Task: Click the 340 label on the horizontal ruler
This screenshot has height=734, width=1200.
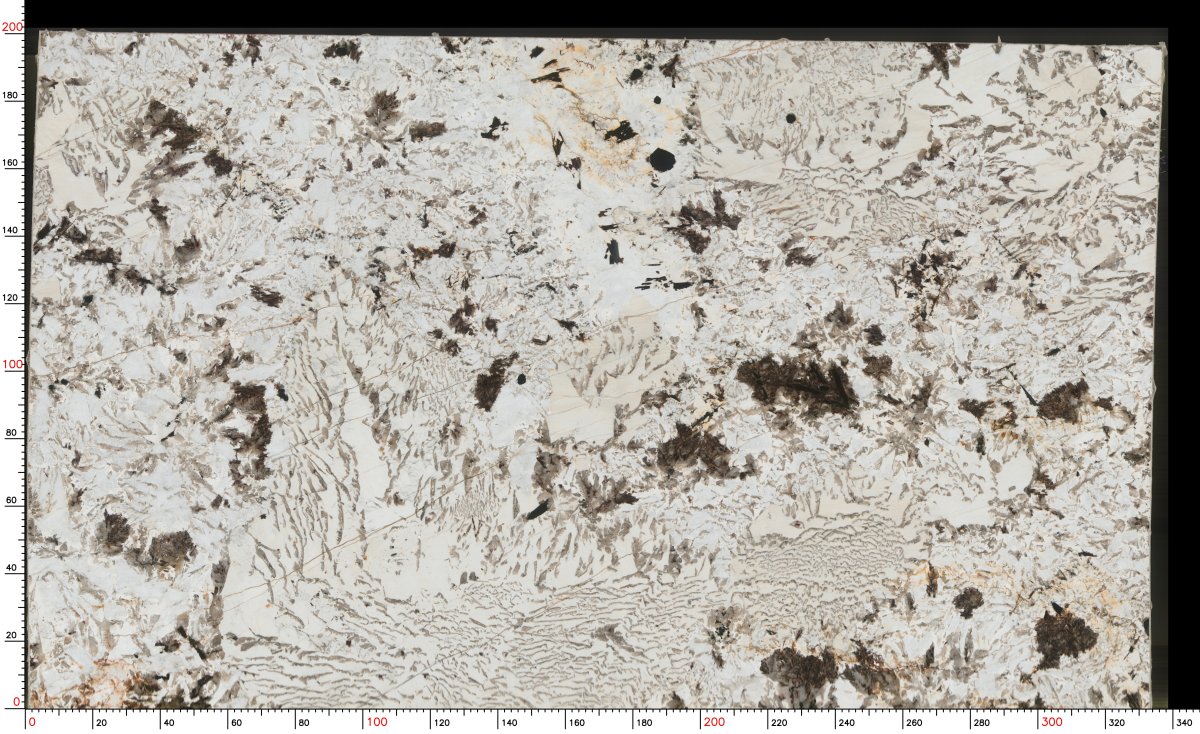Action: [x=1185, y=722]
